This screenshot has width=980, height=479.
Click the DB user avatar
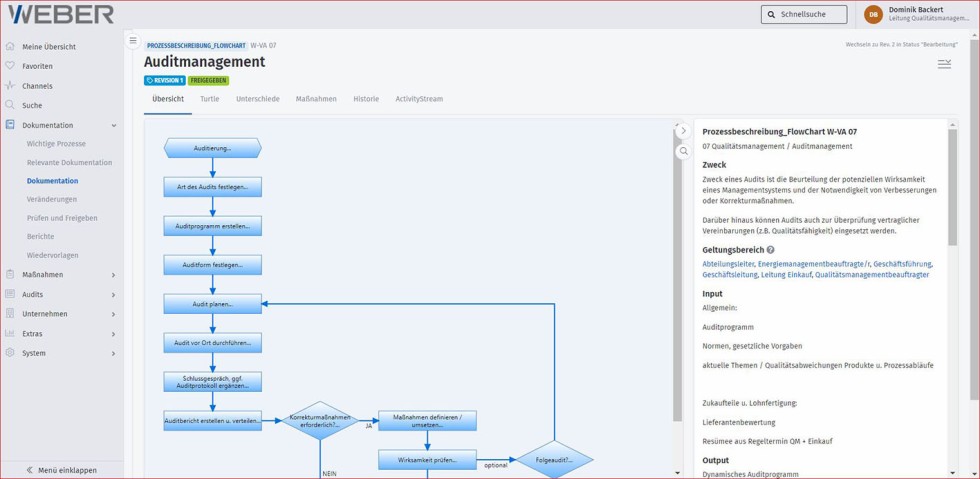(873, 14)
